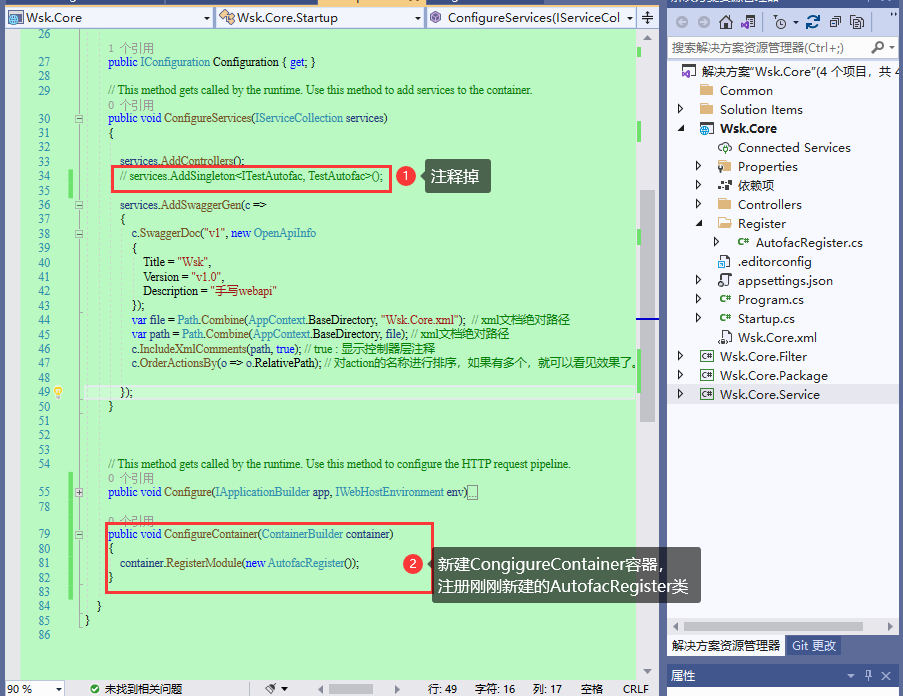Select Program.cs in the solution tree
903x696 pixels.
(x=771, y=299)
